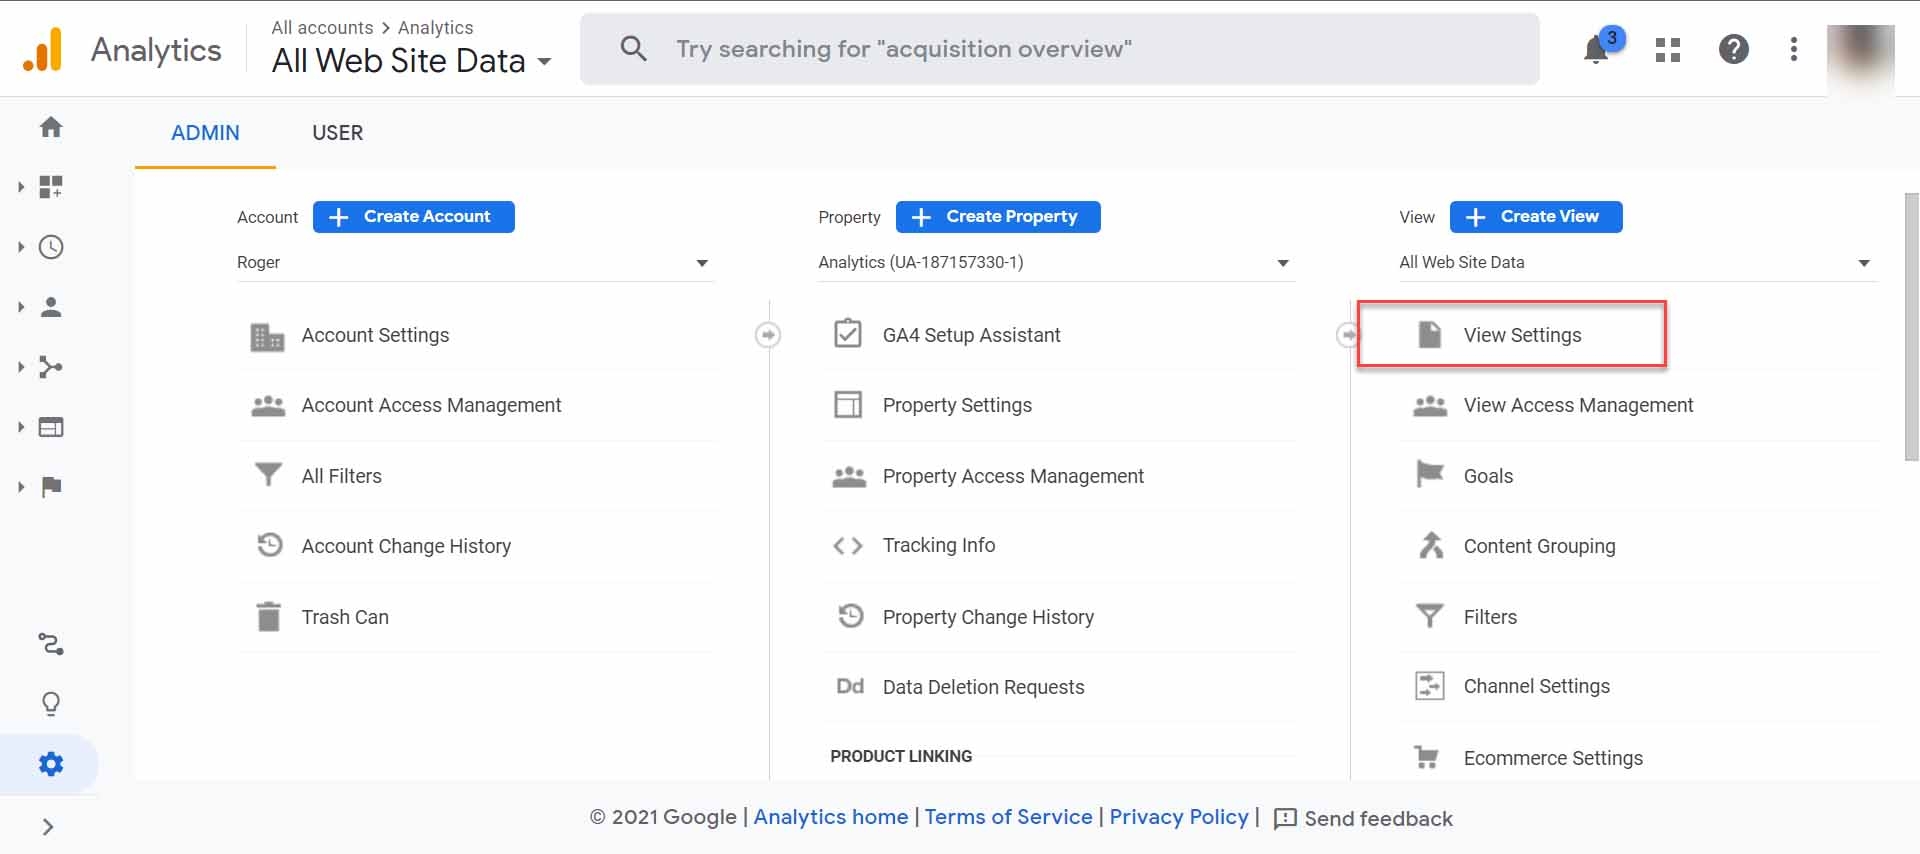Screen dimensions: 1920x854
Task: Select the Admin gear icon
Action: click(x=51, y=764)
